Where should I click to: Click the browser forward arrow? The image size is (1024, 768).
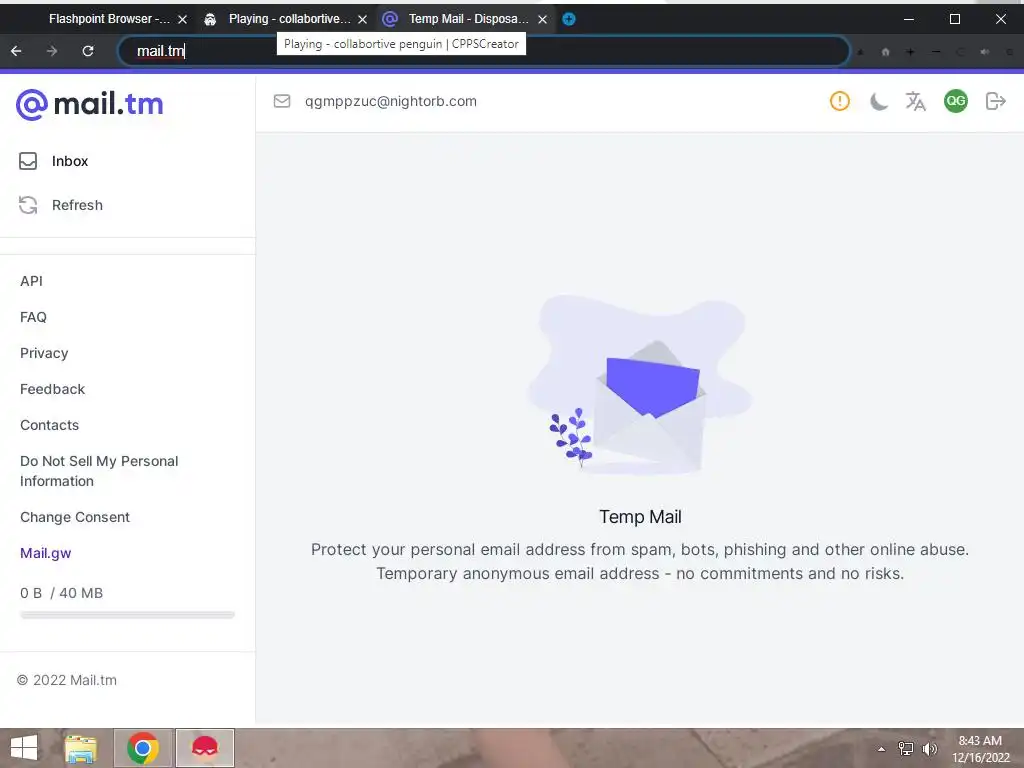(x=52, y=51)
